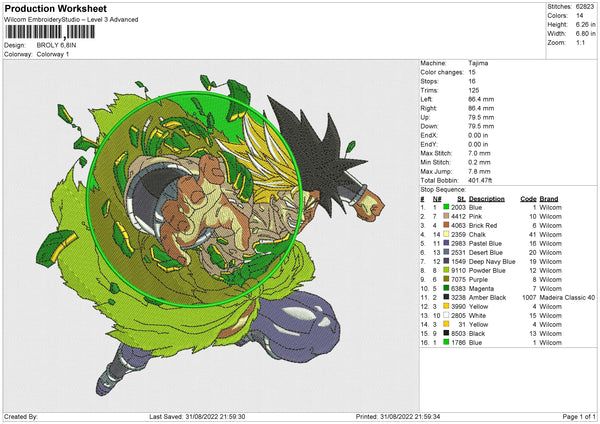Select the swatch for 6383 Magenta
This screenshot has height=424, width=600.
pos(446,289)
